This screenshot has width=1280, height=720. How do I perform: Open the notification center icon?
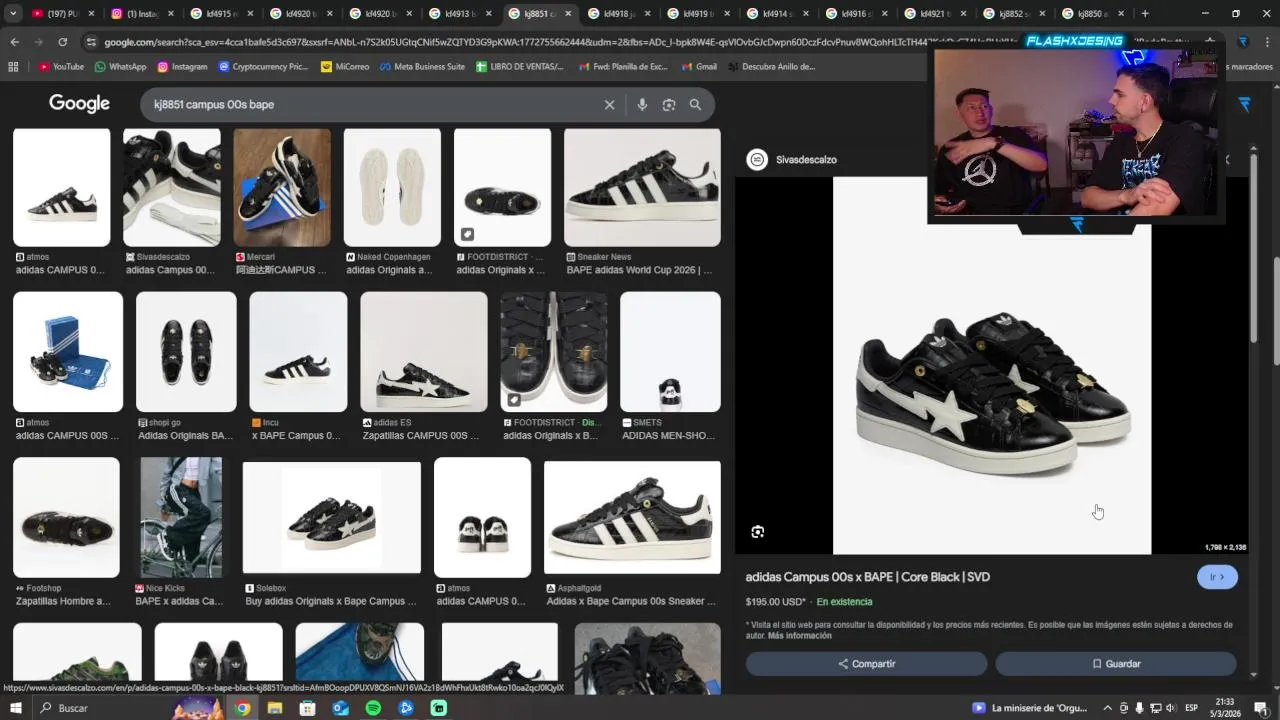1262,708
